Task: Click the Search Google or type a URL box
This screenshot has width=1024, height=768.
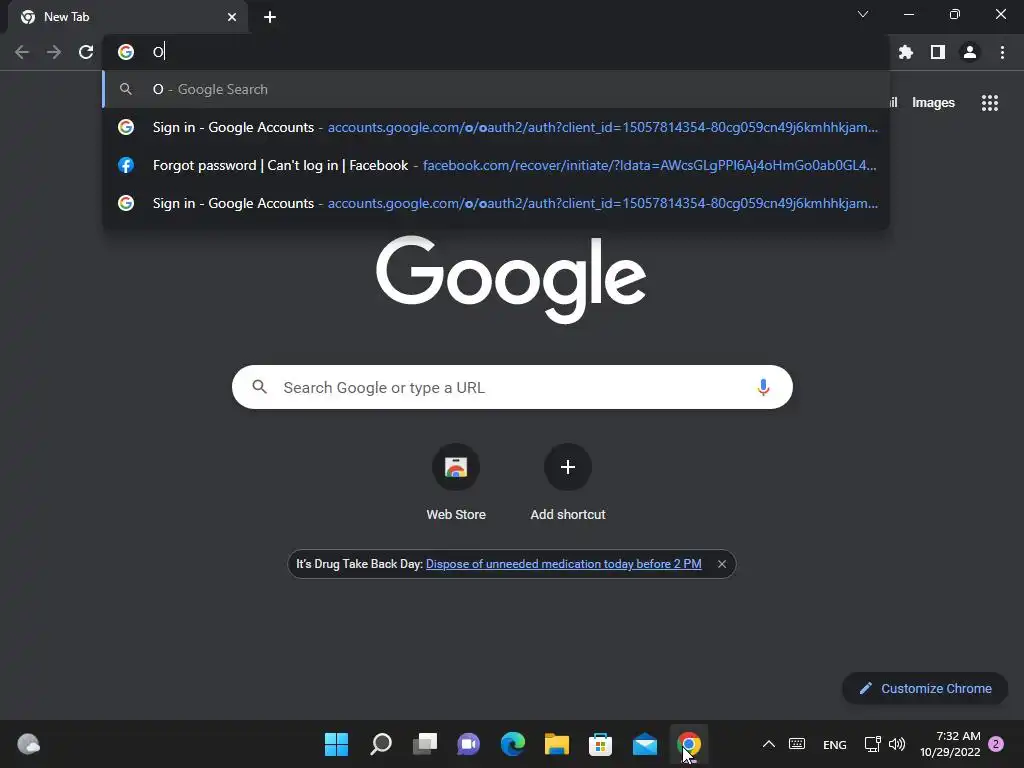Action: [x=512, y=387]
